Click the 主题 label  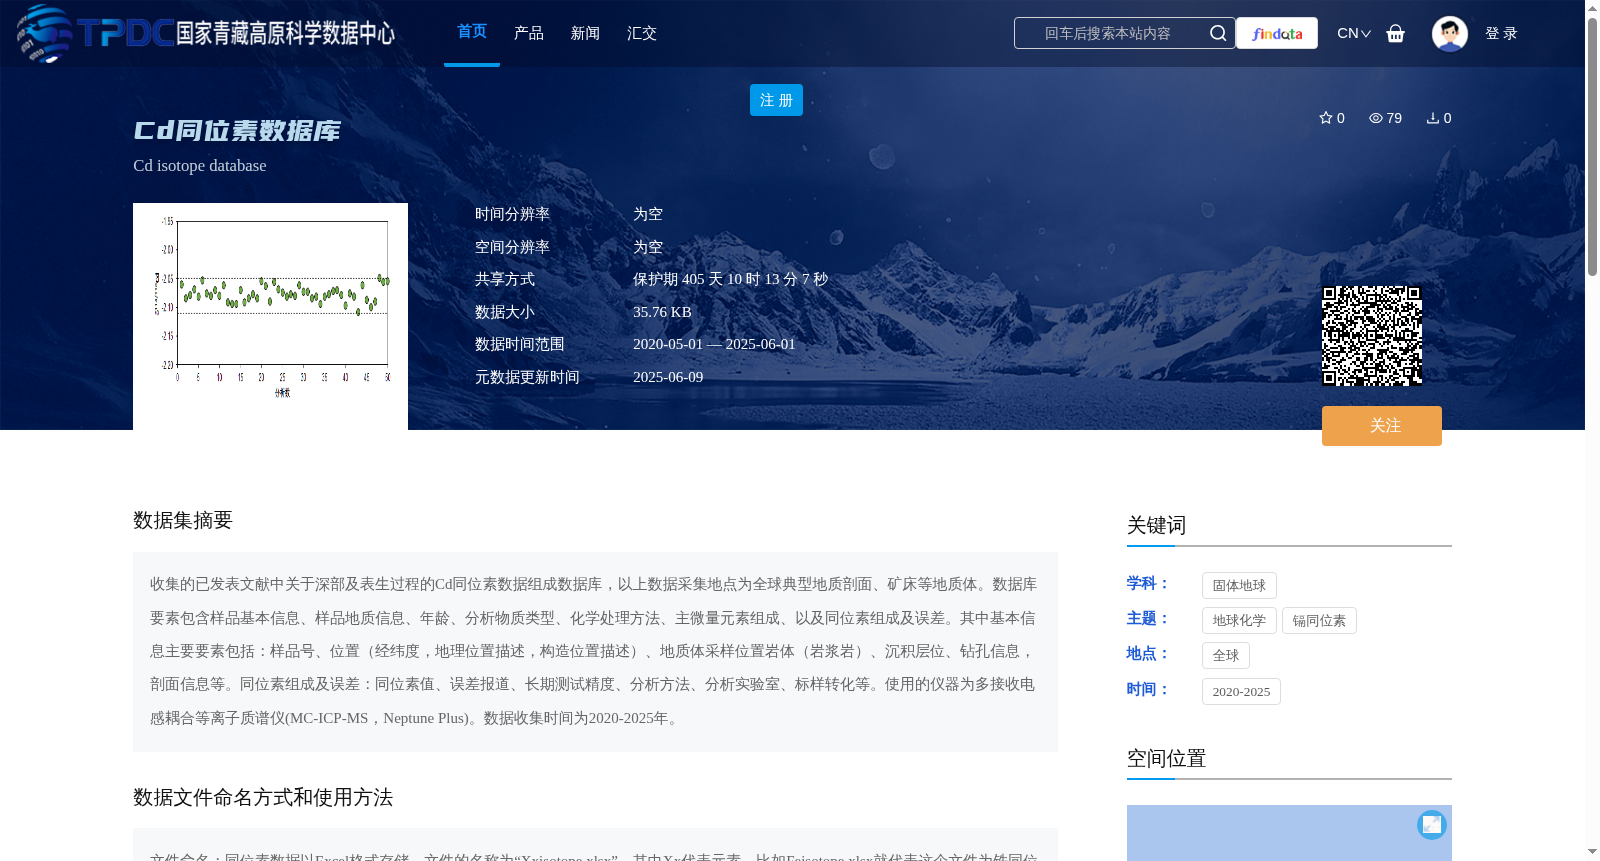[1147, 618]
